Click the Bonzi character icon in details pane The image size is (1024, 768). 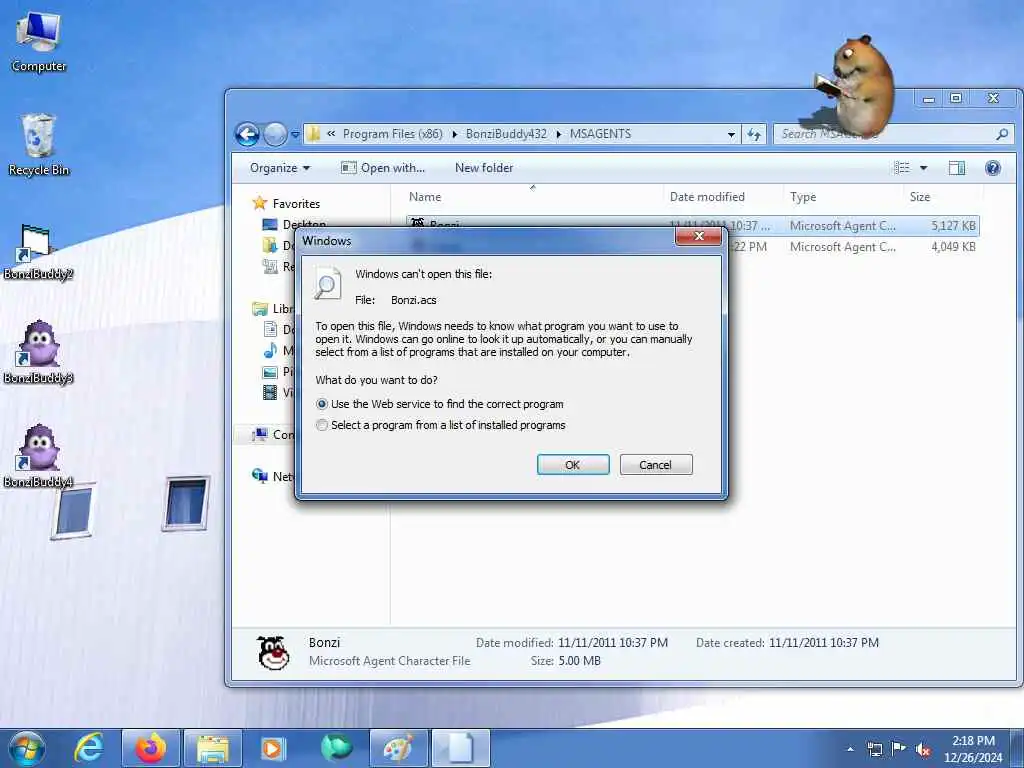click(273, 652)
